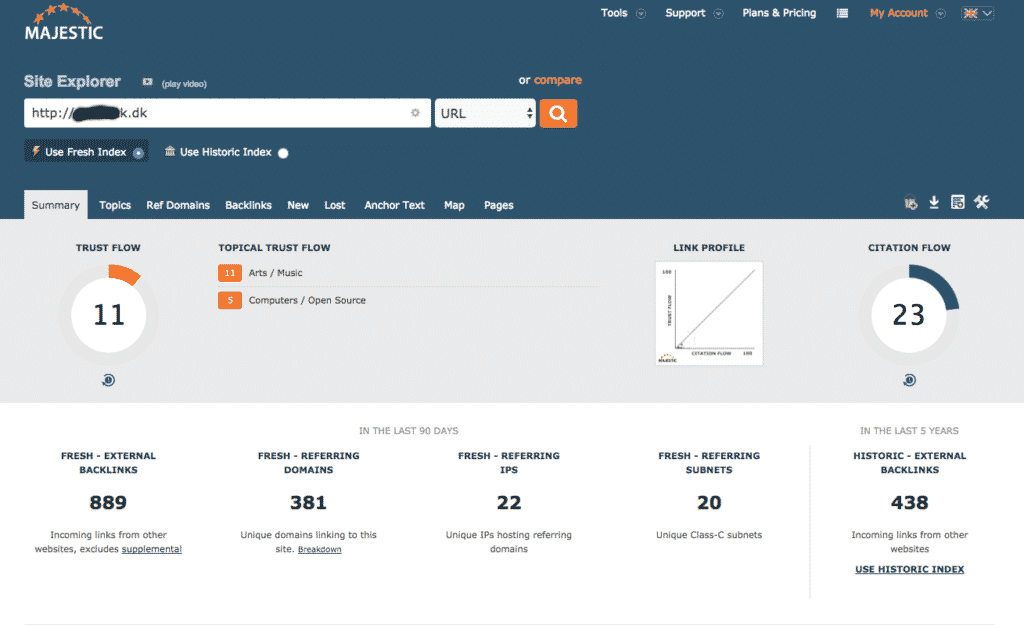Click the Link Profile chart thumbnail
Viewport: 1024px width, 625px height.
click(x=709, y=313)
